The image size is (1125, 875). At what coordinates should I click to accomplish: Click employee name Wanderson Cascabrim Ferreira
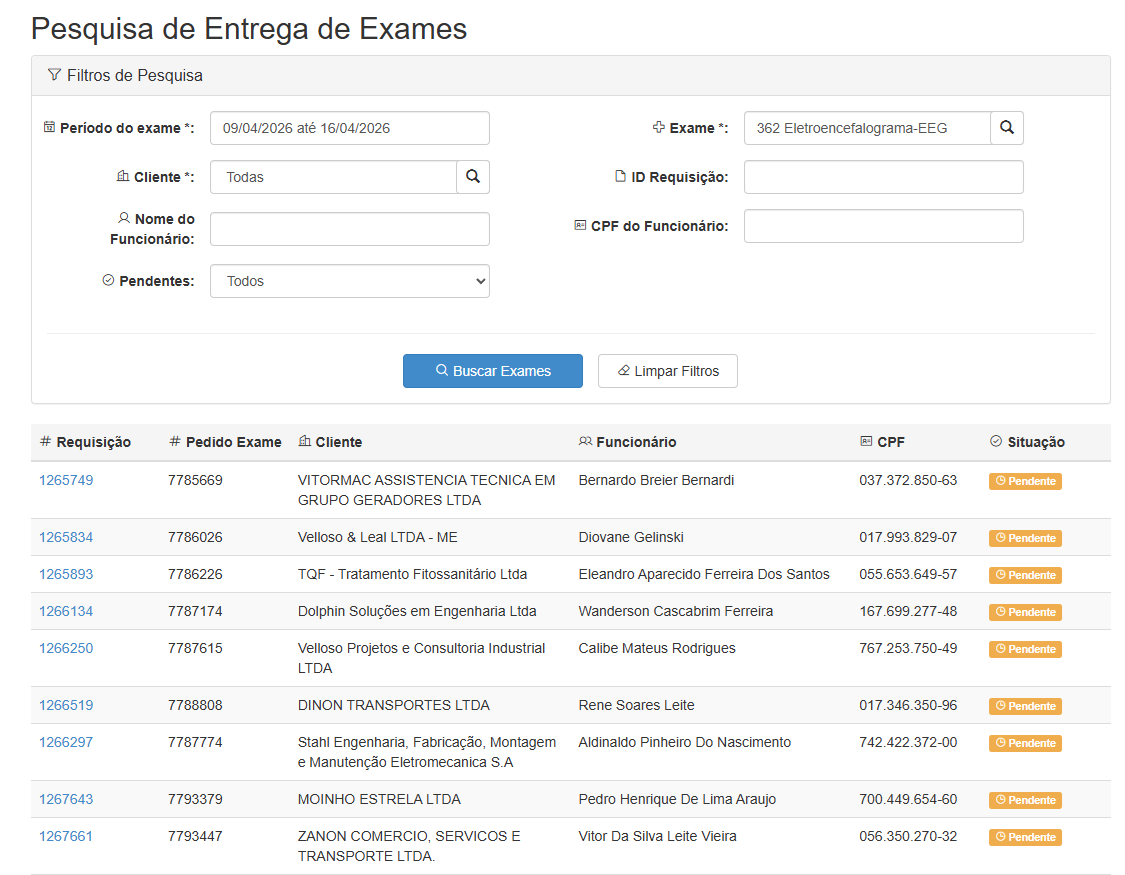pos(676,611)
